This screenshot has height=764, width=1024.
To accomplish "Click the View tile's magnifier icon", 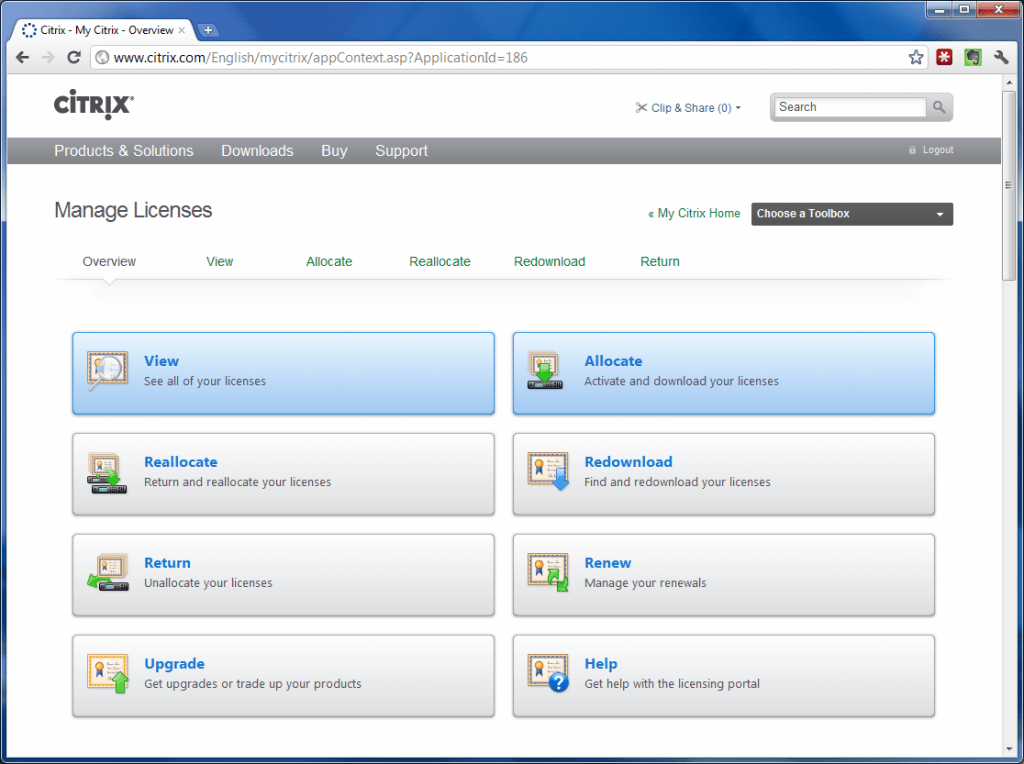I will [107, 369].
